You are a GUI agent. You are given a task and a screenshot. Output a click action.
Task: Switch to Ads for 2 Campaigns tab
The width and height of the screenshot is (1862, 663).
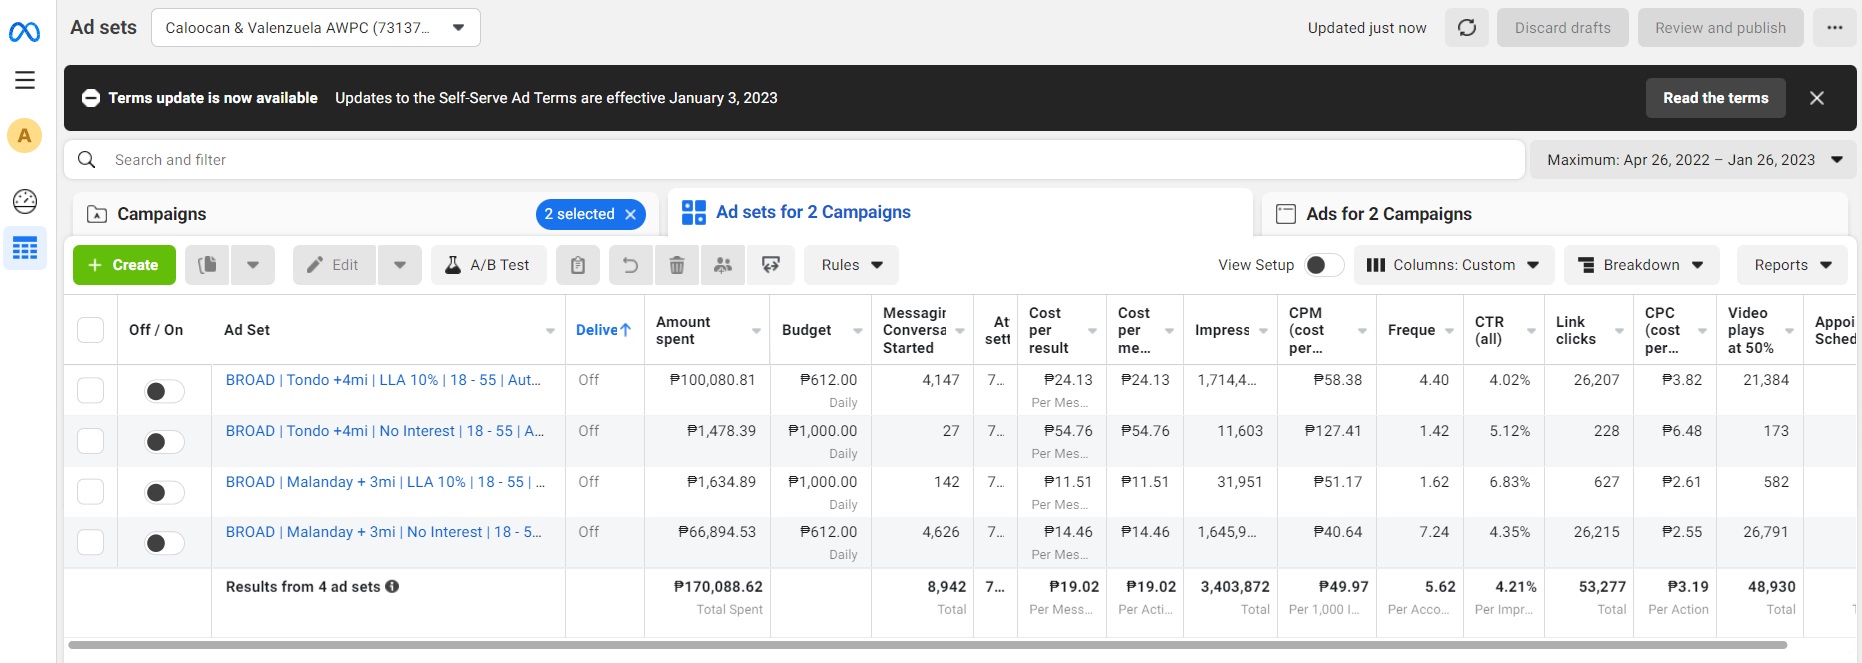(1388, 214)
